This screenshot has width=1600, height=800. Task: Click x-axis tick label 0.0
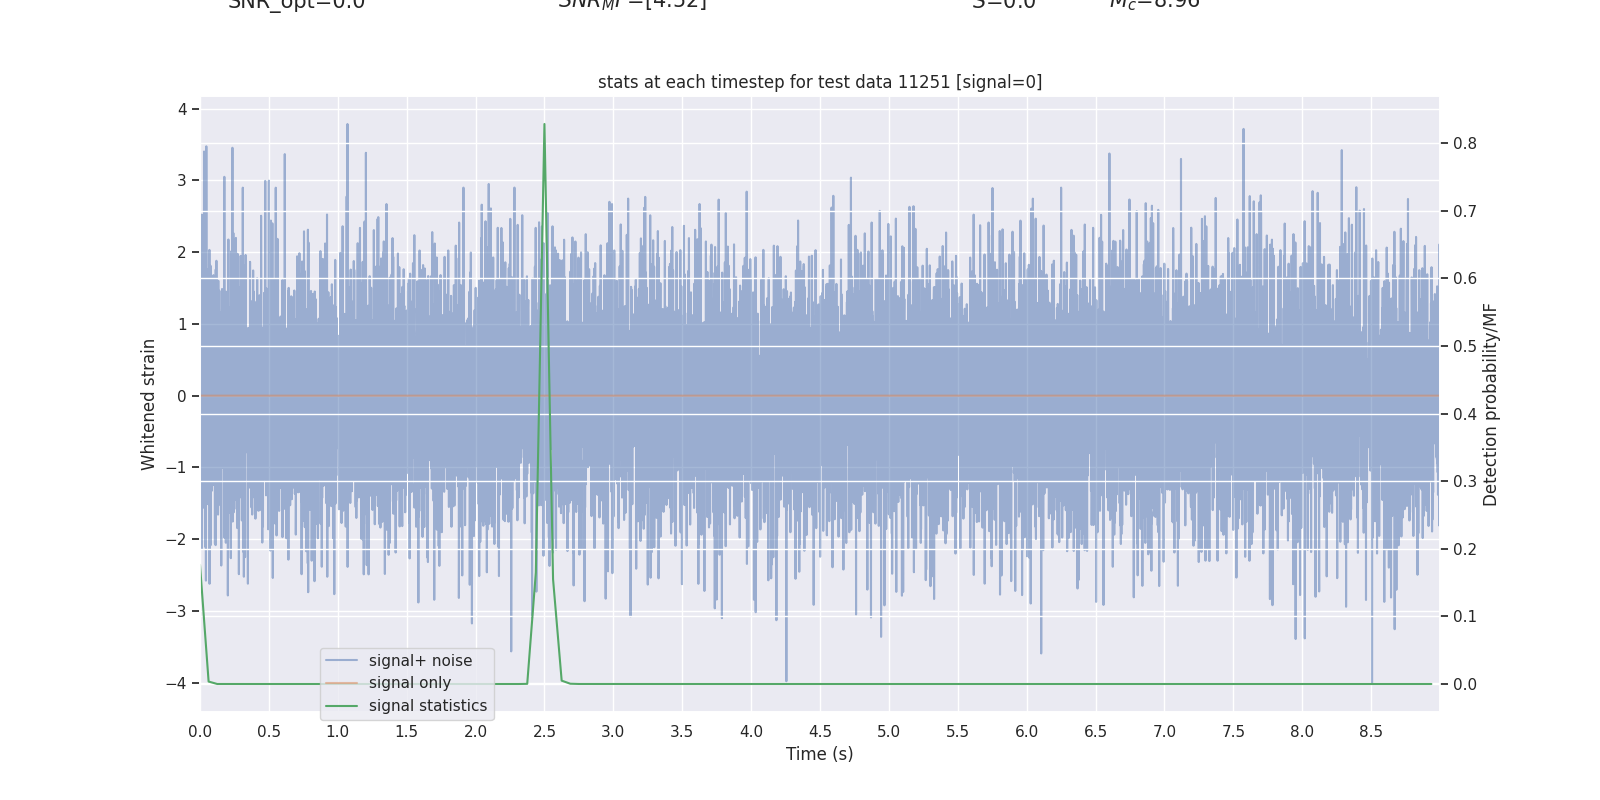point(200,732)
